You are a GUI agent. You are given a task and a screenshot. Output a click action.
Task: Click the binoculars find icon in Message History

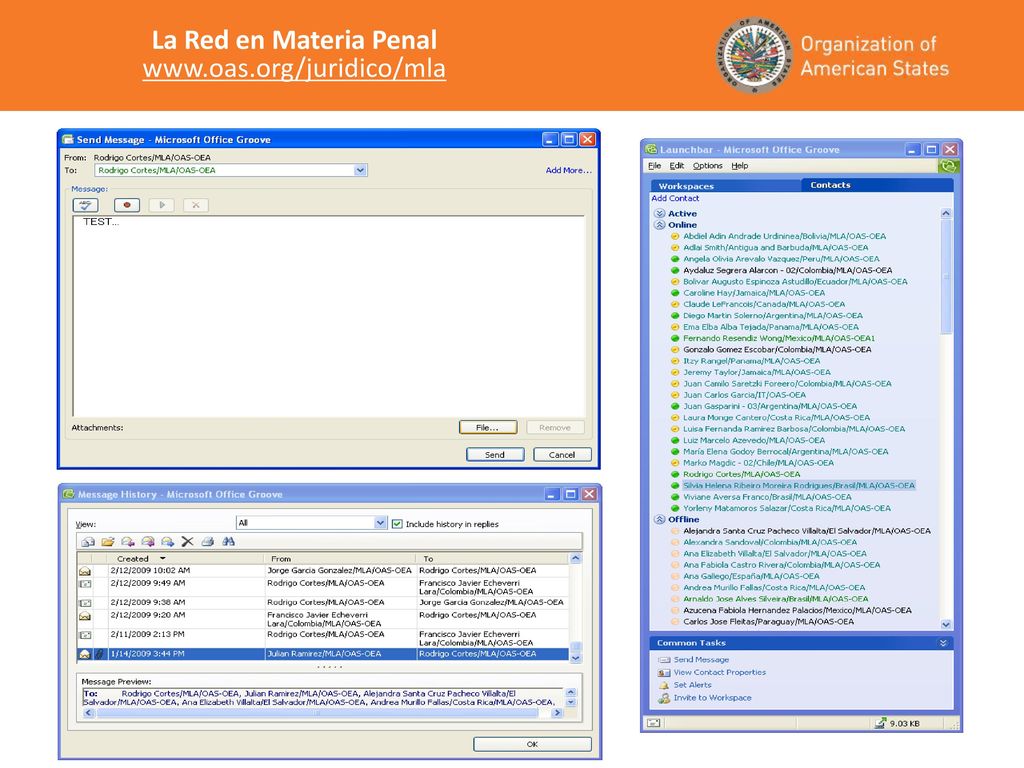[228, 541]
